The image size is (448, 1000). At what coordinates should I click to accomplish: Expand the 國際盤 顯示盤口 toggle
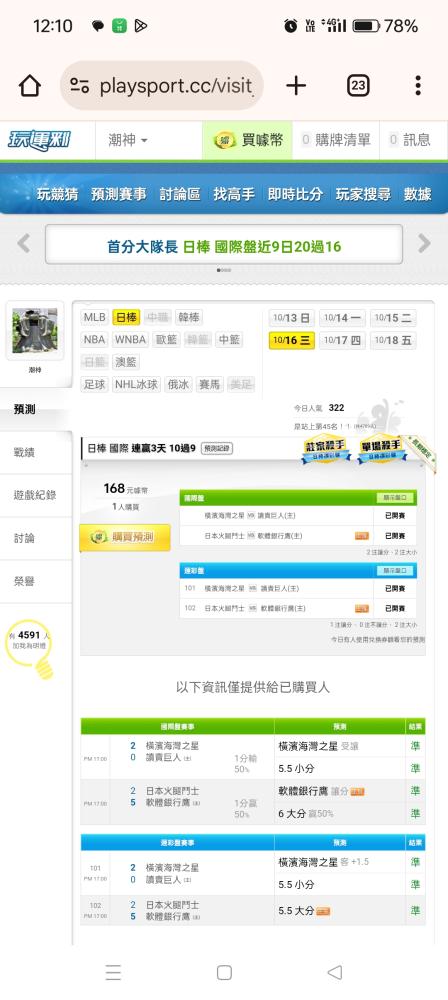396,497
